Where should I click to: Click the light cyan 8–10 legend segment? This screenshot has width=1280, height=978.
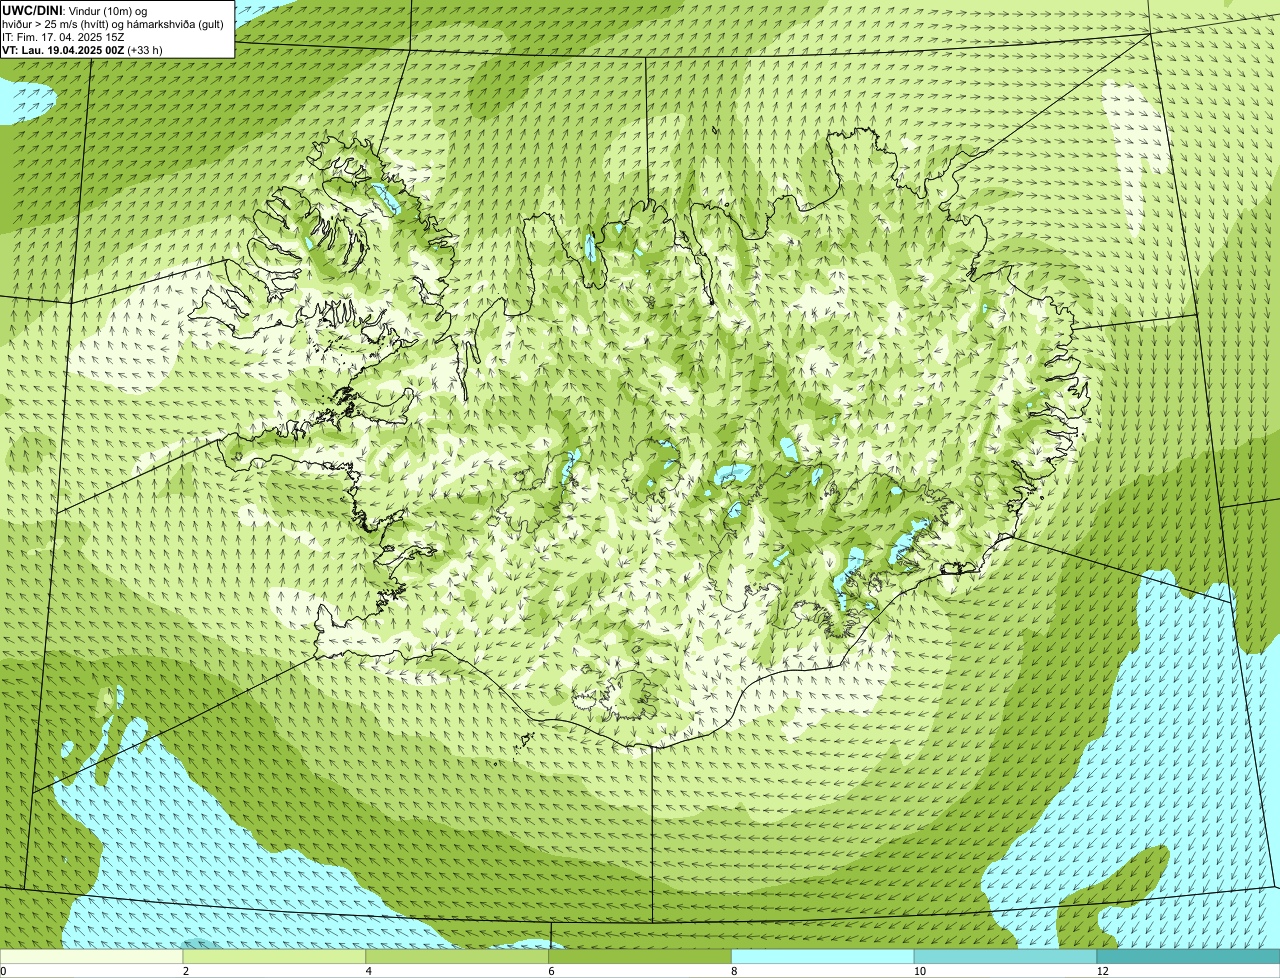tap(823, 956)
